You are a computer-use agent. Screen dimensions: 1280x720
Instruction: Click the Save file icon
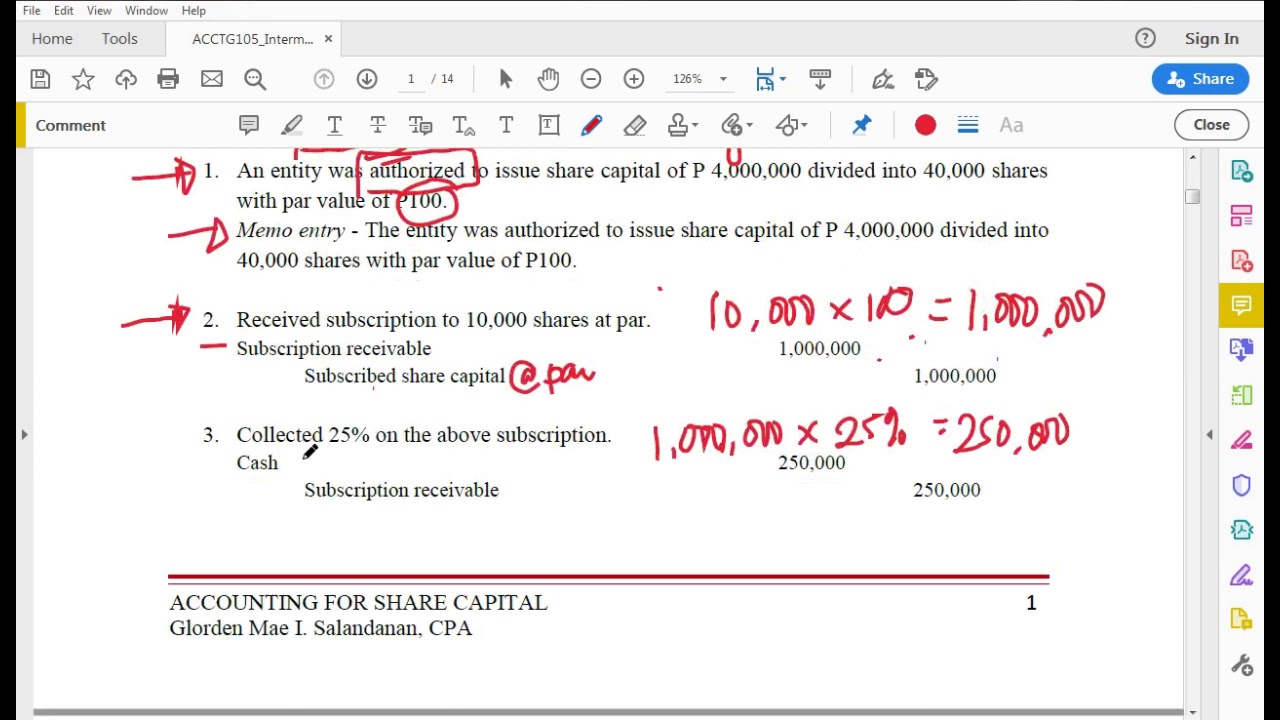point(40,79)
